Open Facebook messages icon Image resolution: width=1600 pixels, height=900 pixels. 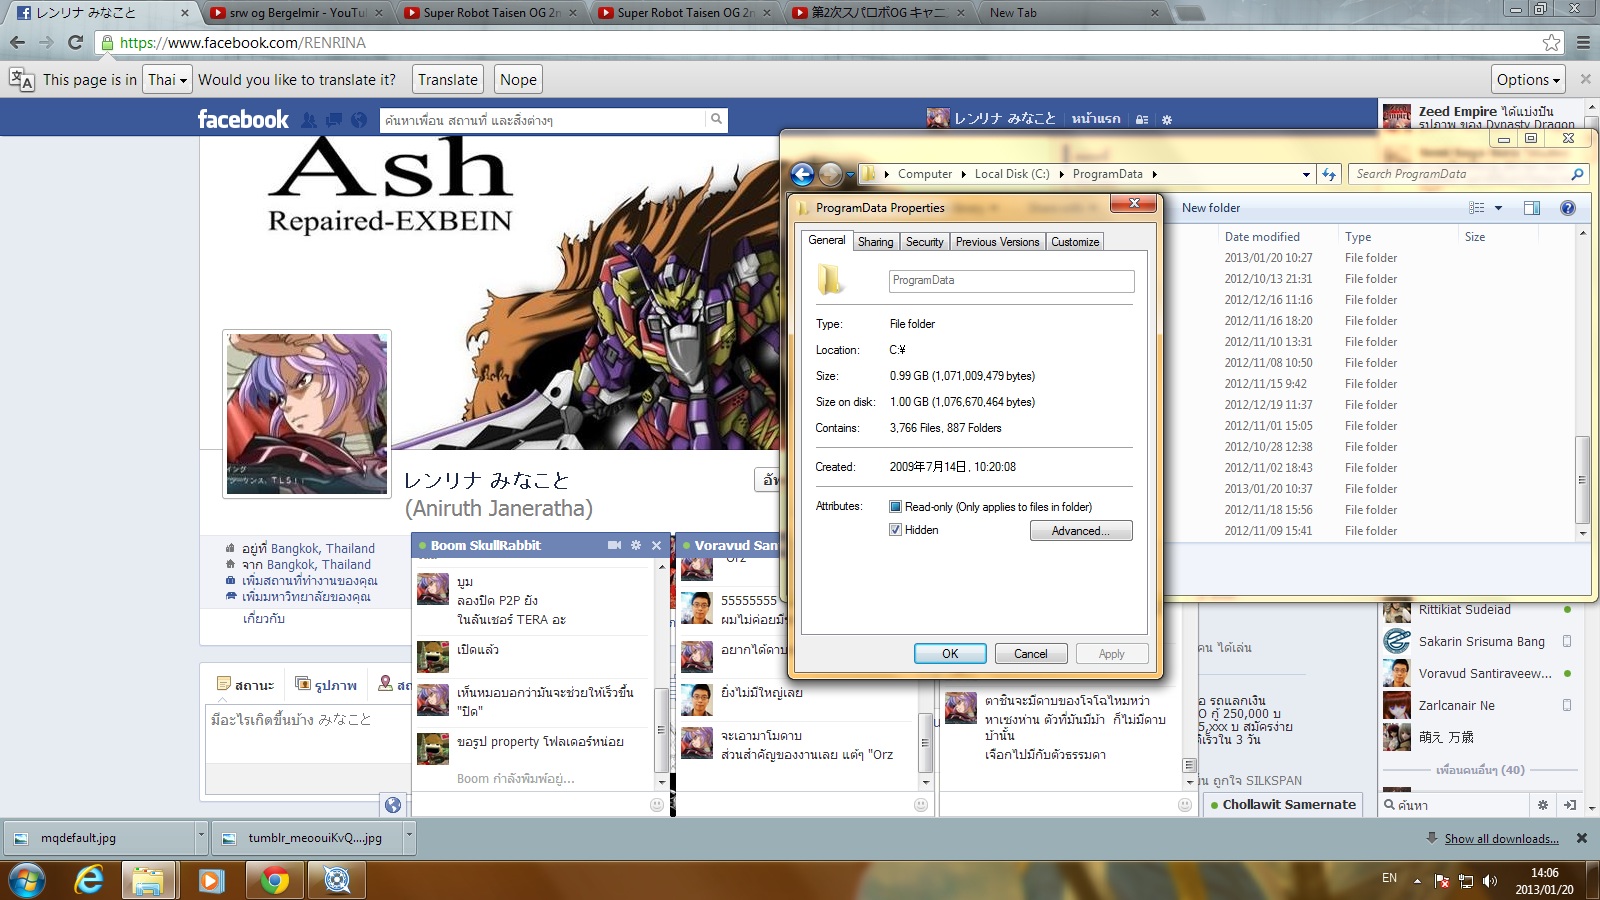click(x=334, y=120)
